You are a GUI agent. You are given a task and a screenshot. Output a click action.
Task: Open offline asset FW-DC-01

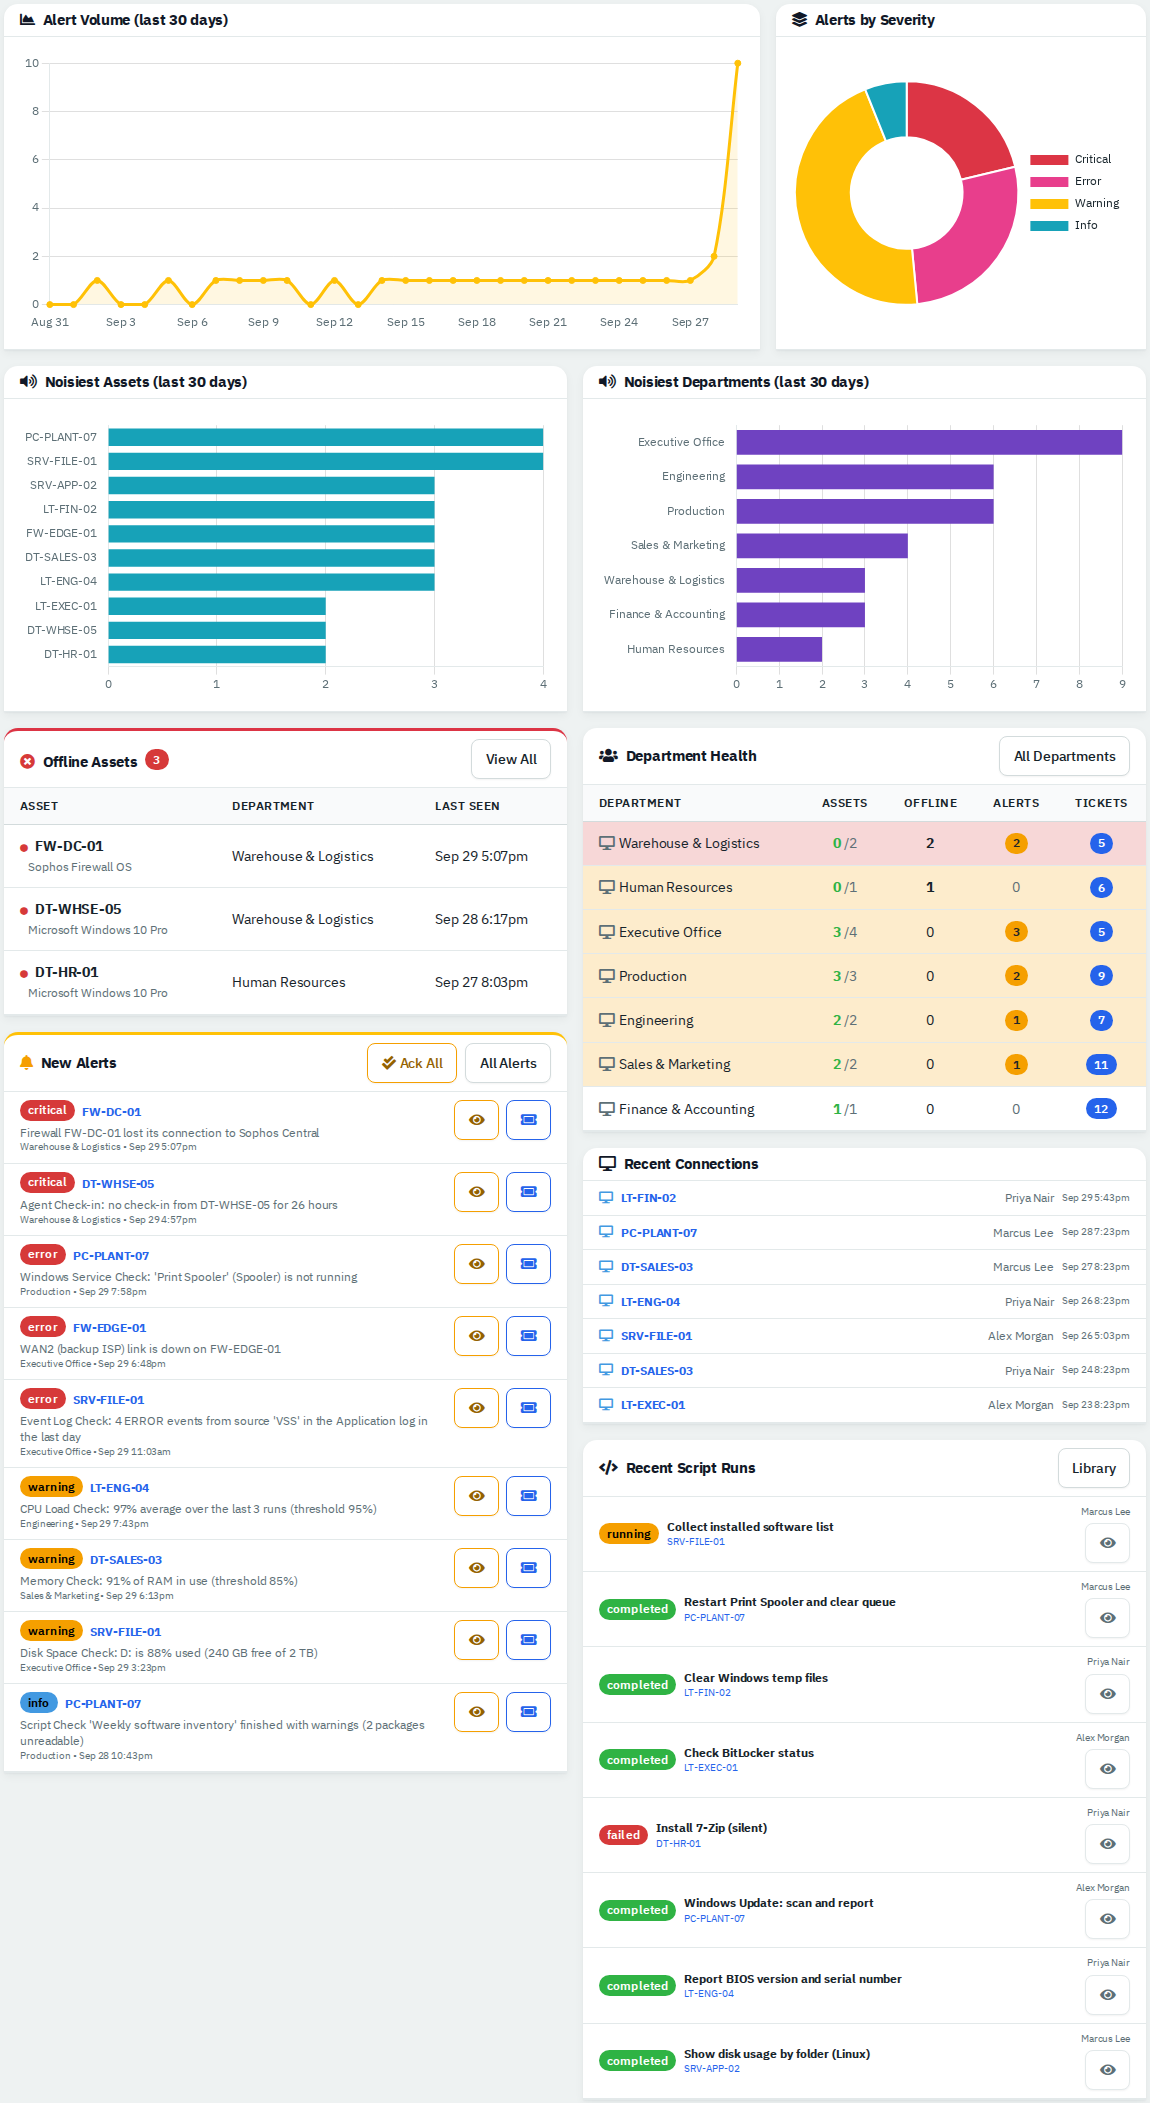pos(69,846)
